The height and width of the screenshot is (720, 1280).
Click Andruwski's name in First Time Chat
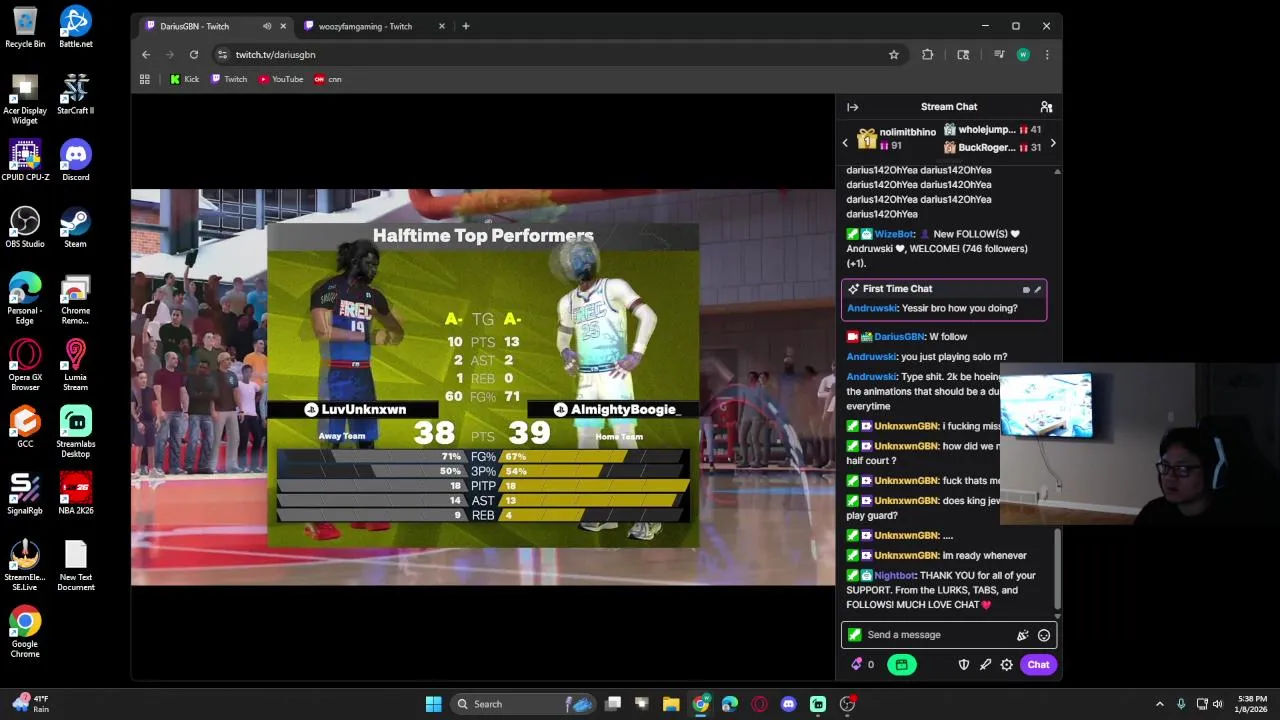(871, 308)
